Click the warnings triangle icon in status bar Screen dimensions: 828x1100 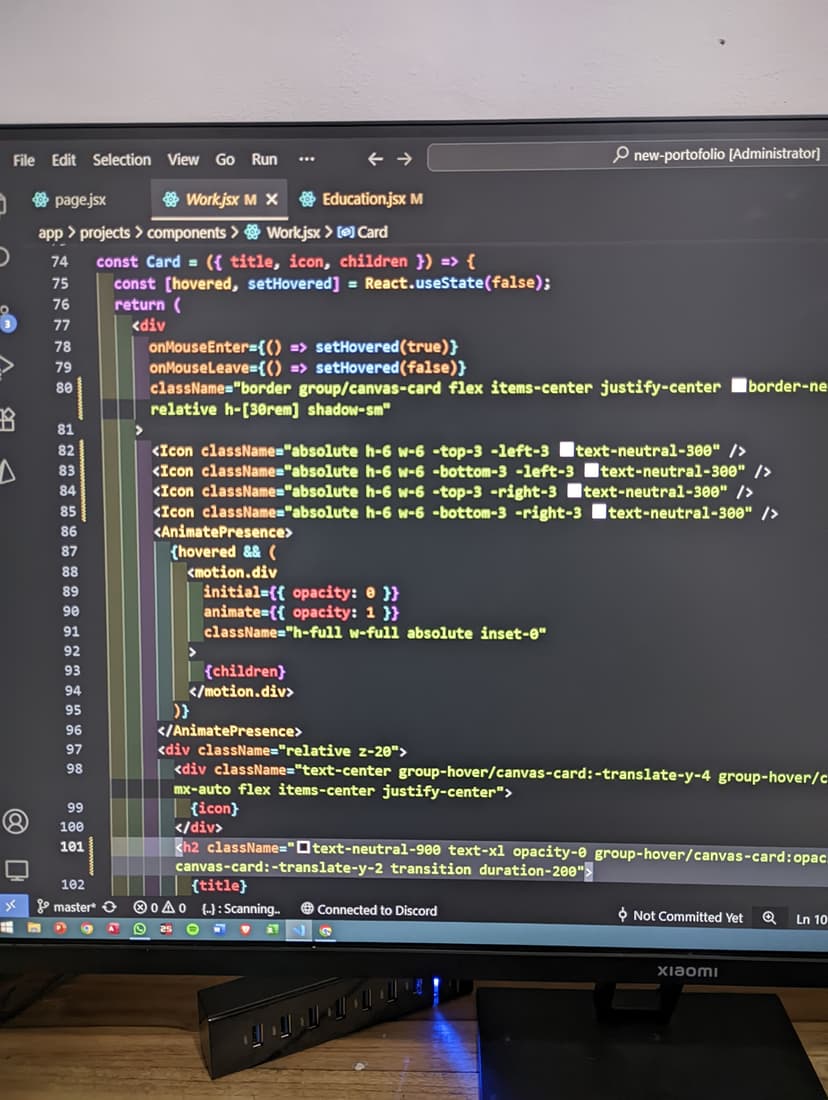click(x=168, y=908)
